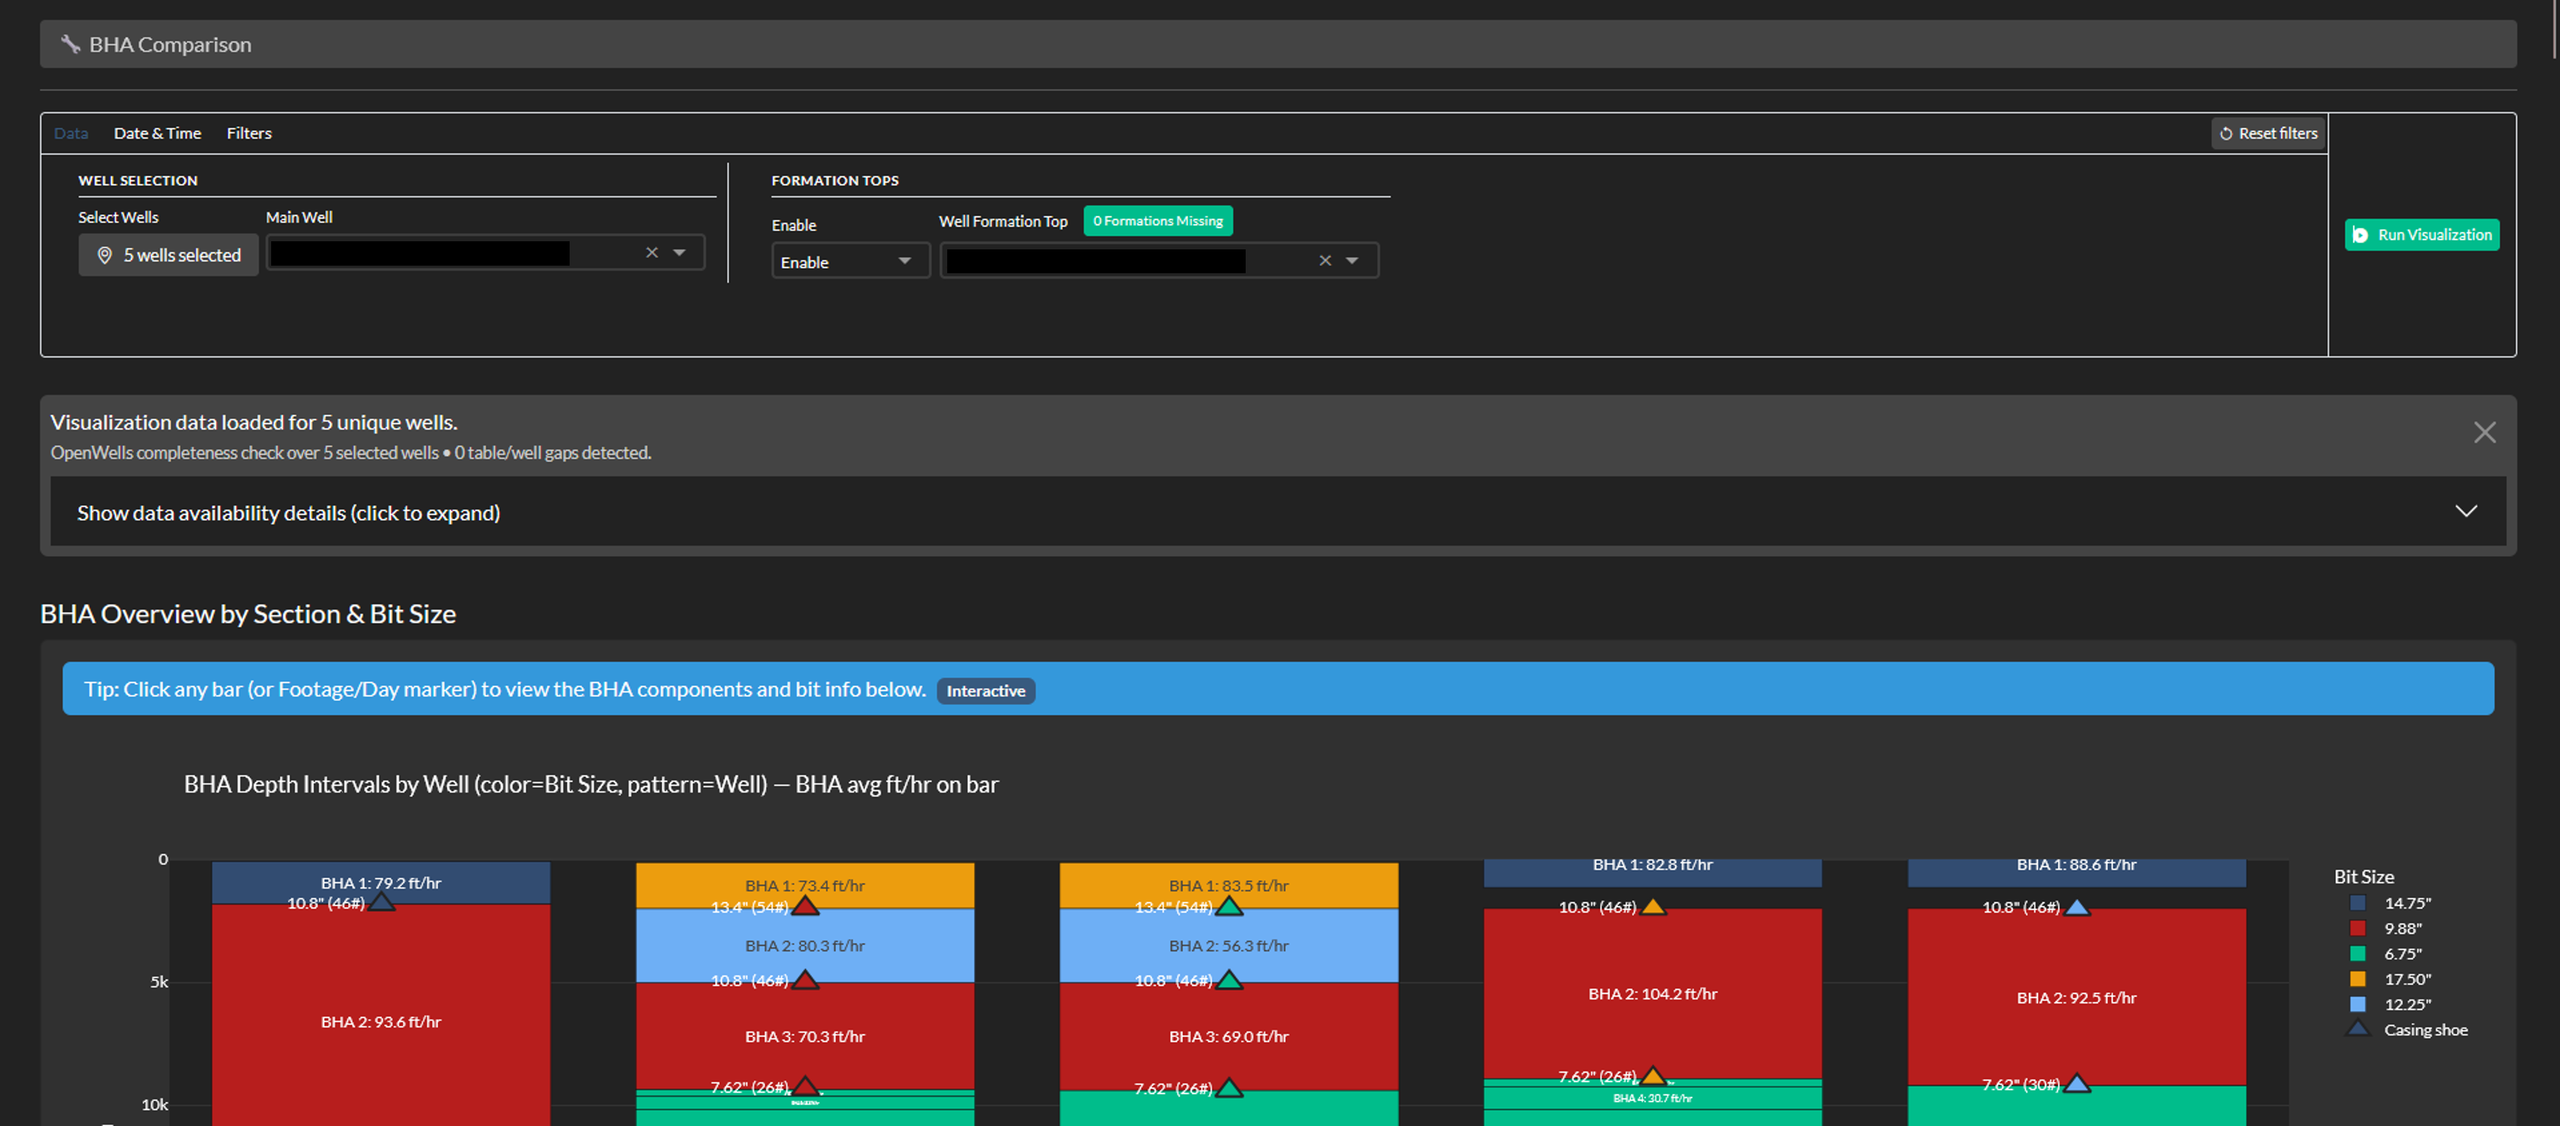The width and height of the screenshot is (2560, 1126).
Task: Expand Show data availability details section
Action: click(1278, 512)
